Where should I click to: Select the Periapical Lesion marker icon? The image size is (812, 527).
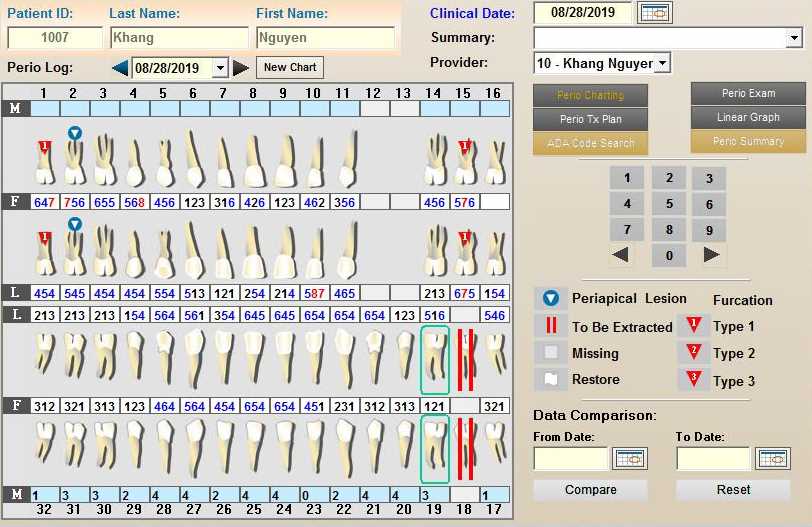click(551, 298)
